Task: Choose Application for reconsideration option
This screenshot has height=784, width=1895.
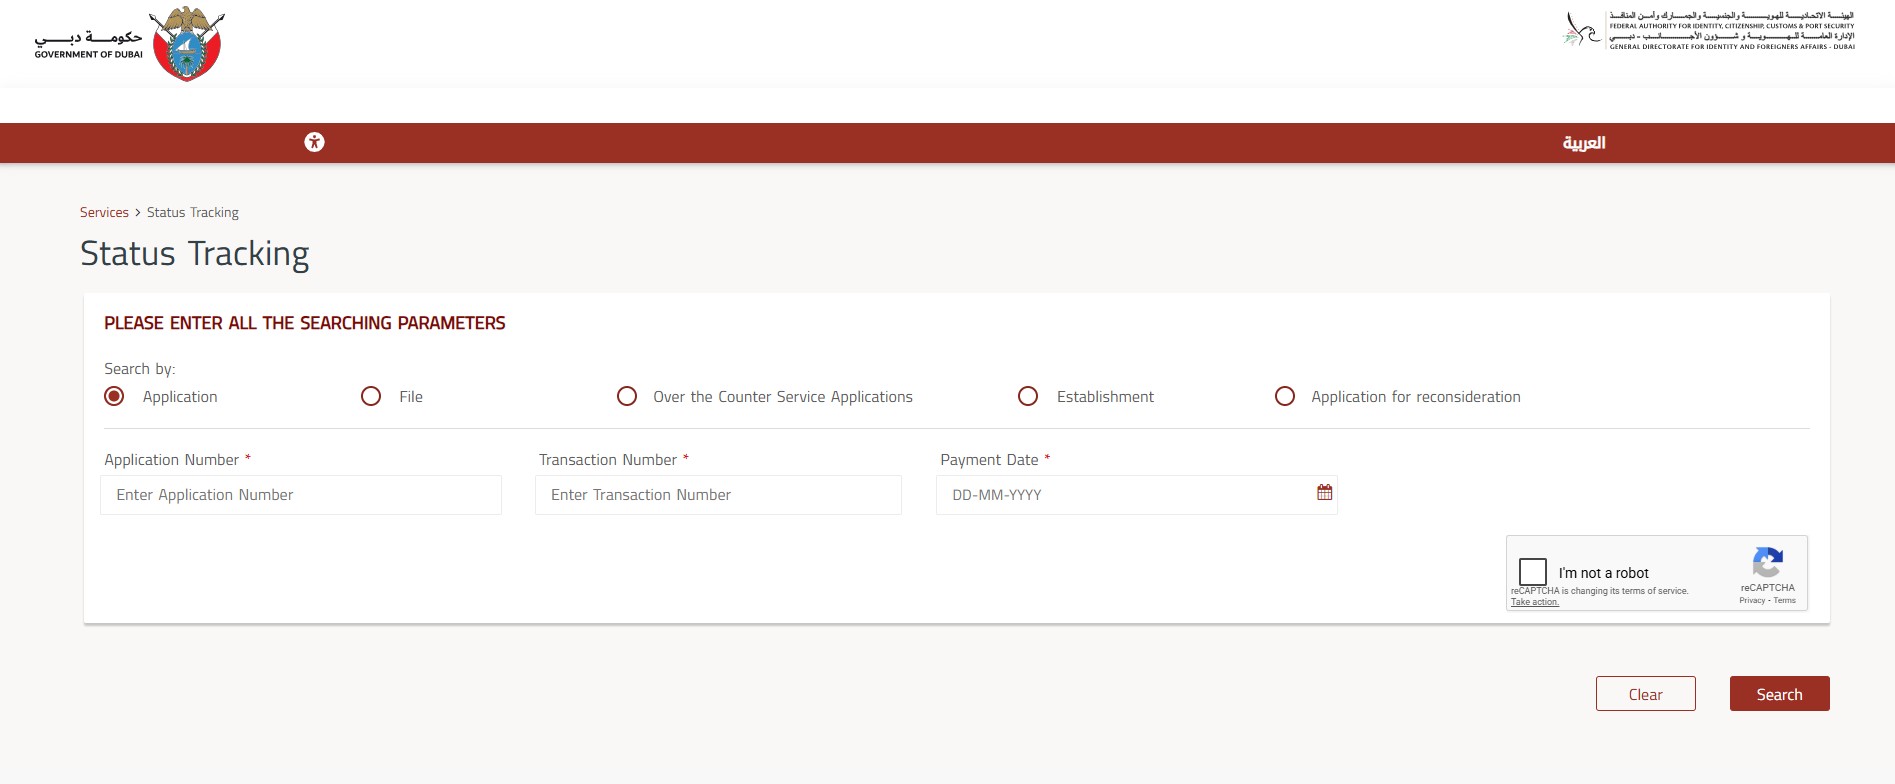Action: 1285,396
